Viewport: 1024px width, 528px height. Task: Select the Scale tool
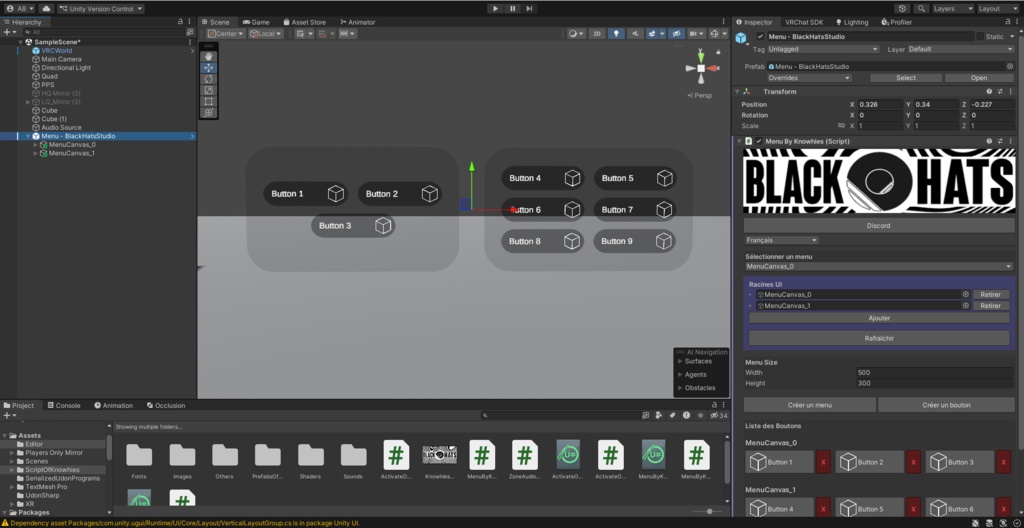(x=208, y=90)
